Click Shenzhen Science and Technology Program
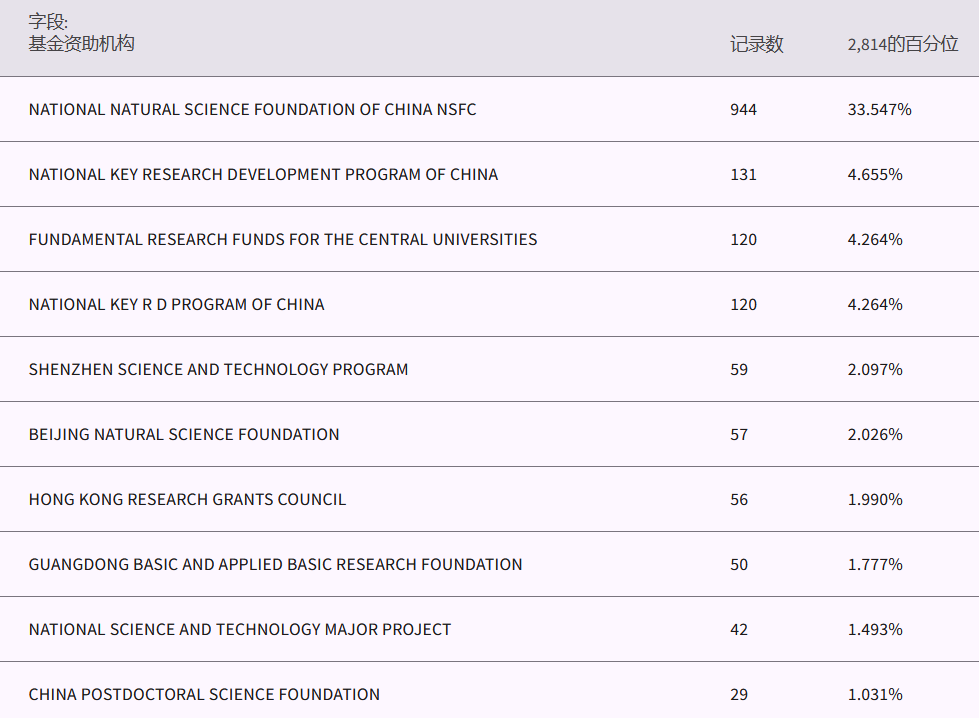 point(218,370)
